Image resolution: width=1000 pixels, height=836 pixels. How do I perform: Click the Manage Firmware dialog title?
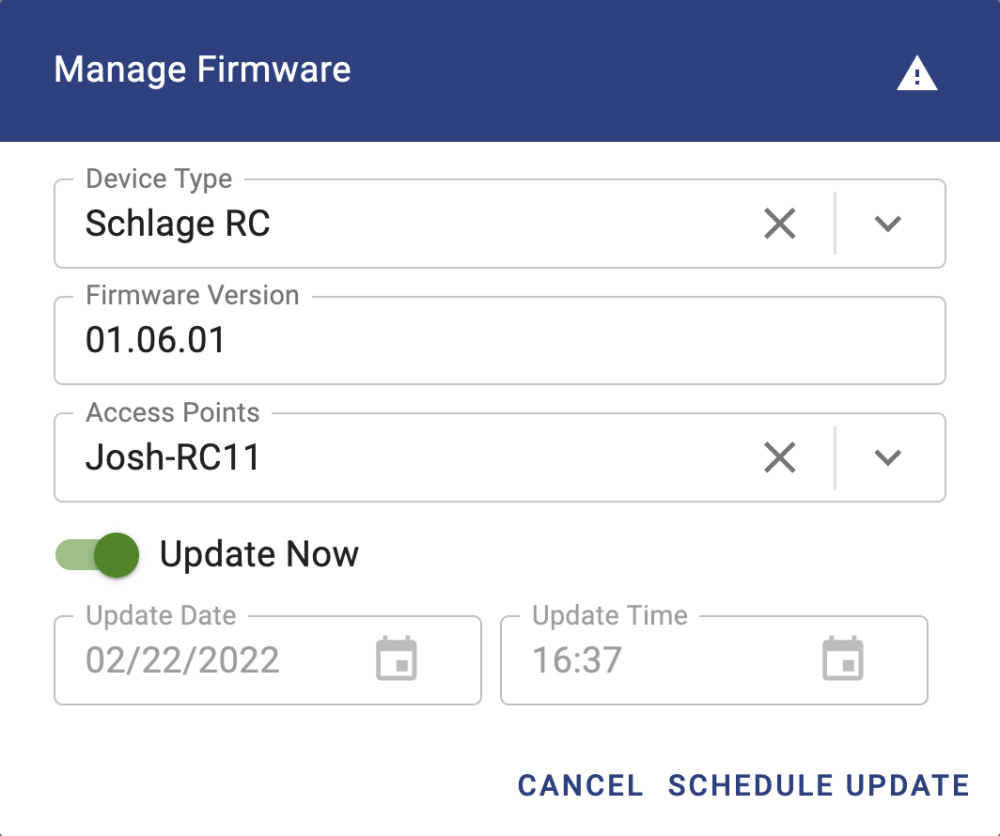(202, 70)
